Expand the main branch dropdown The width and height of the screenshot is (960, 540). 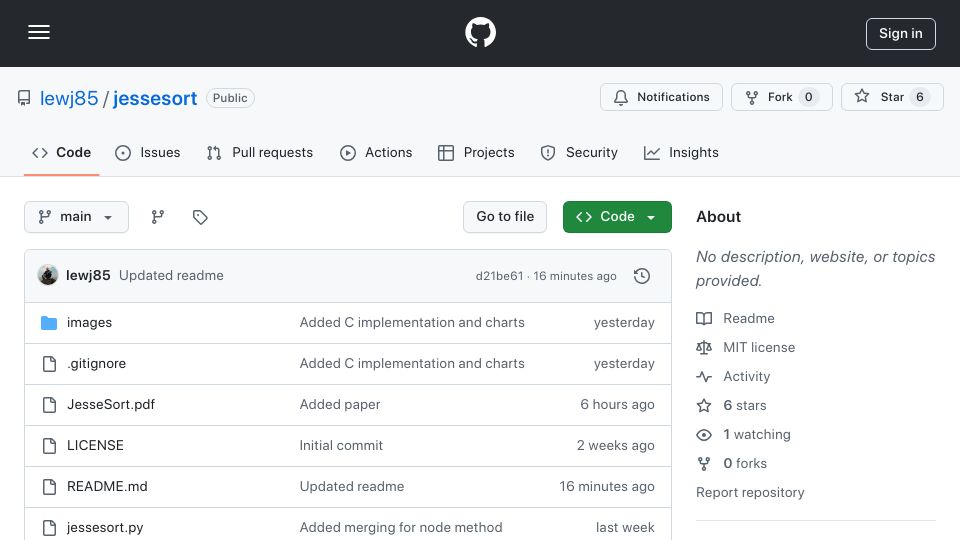coord(77,217)
